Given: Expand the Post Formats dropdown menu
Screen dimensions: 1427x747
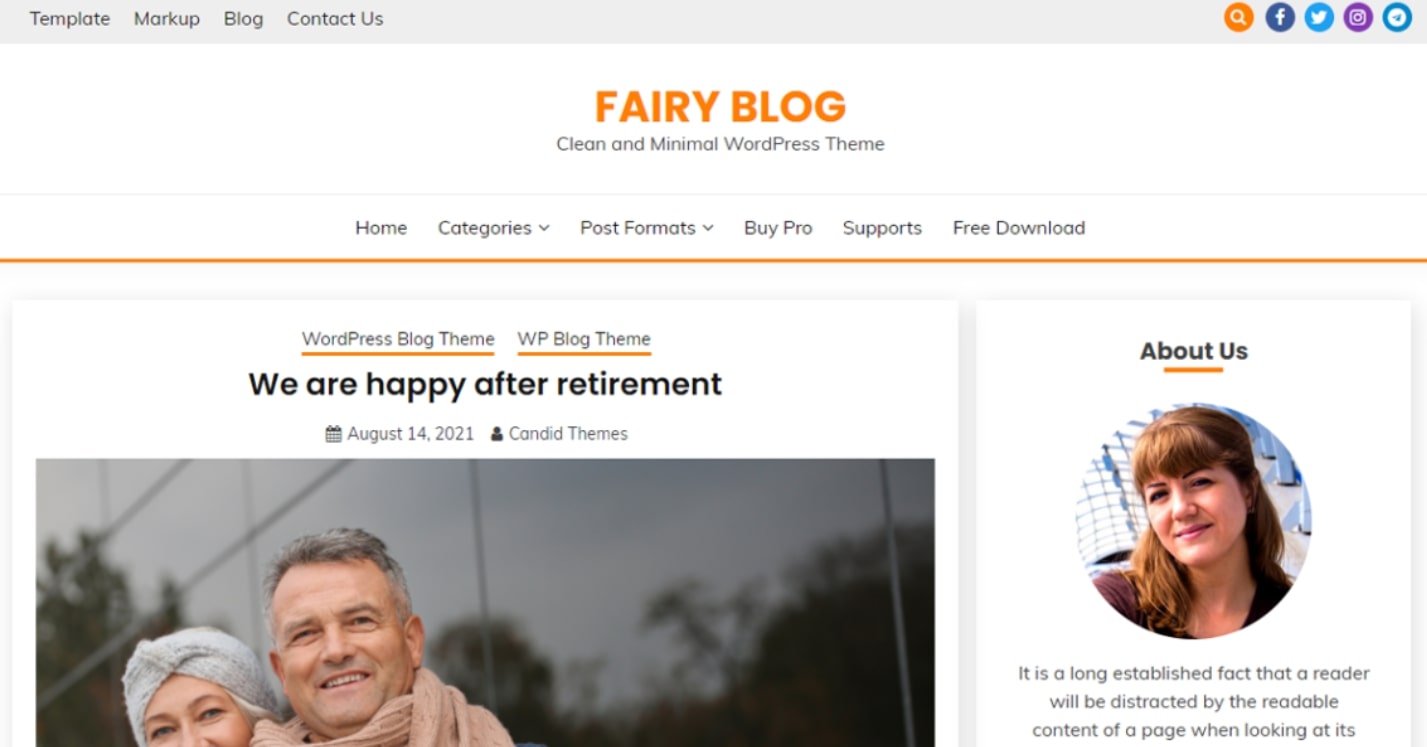Looking at the screenshot, I should coord(647,228).
